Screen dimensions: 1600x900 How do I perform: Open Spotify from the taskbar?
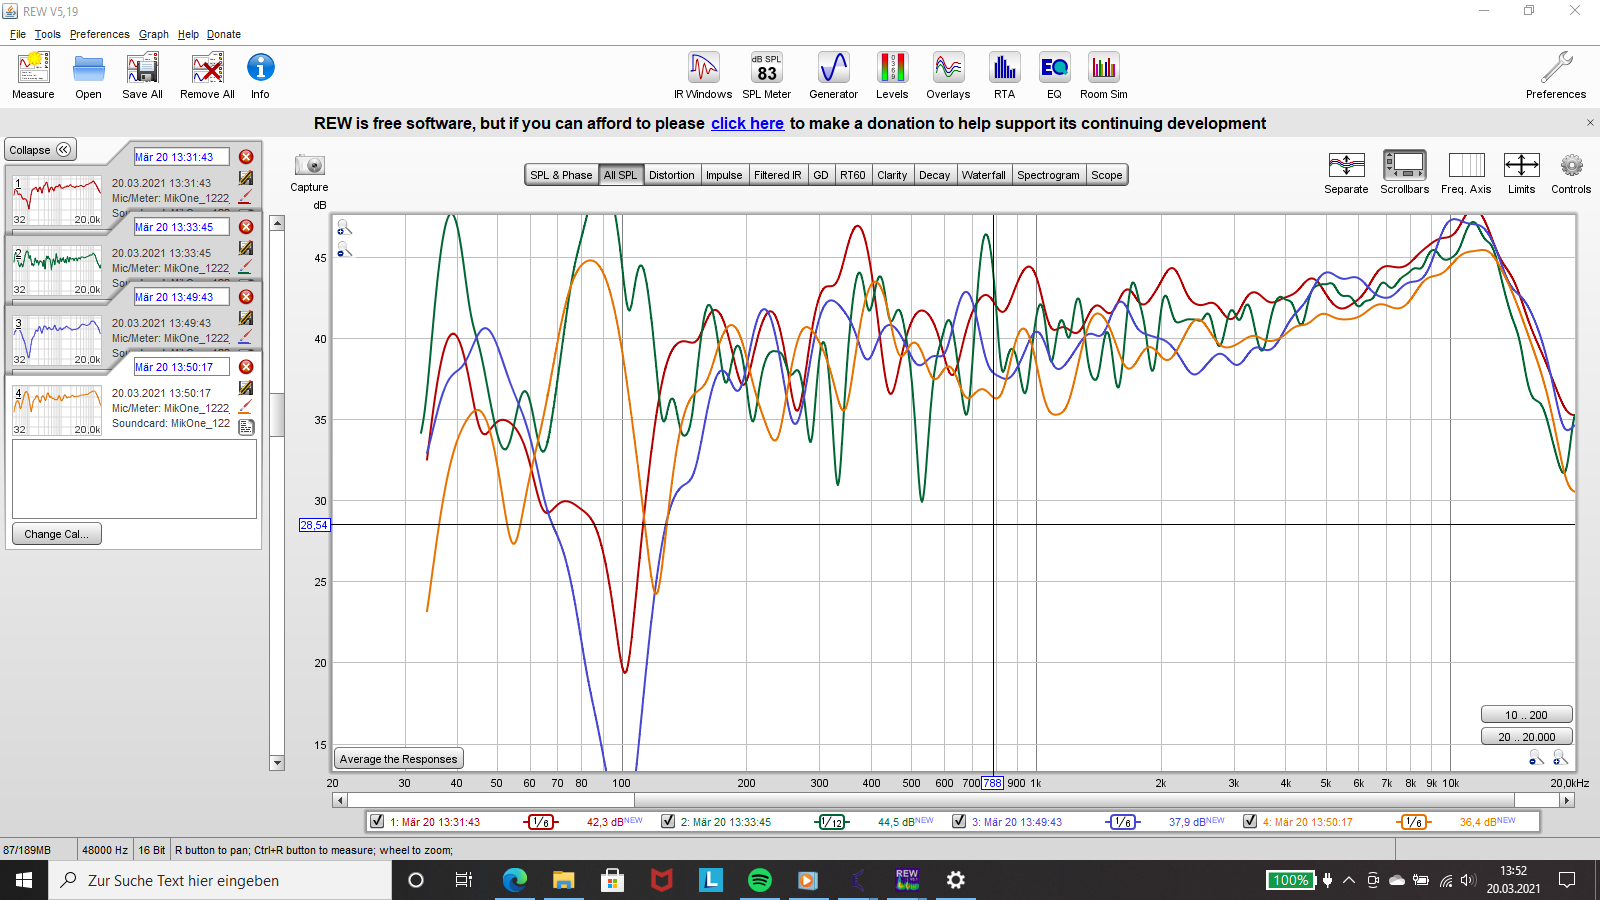[759, 880]
